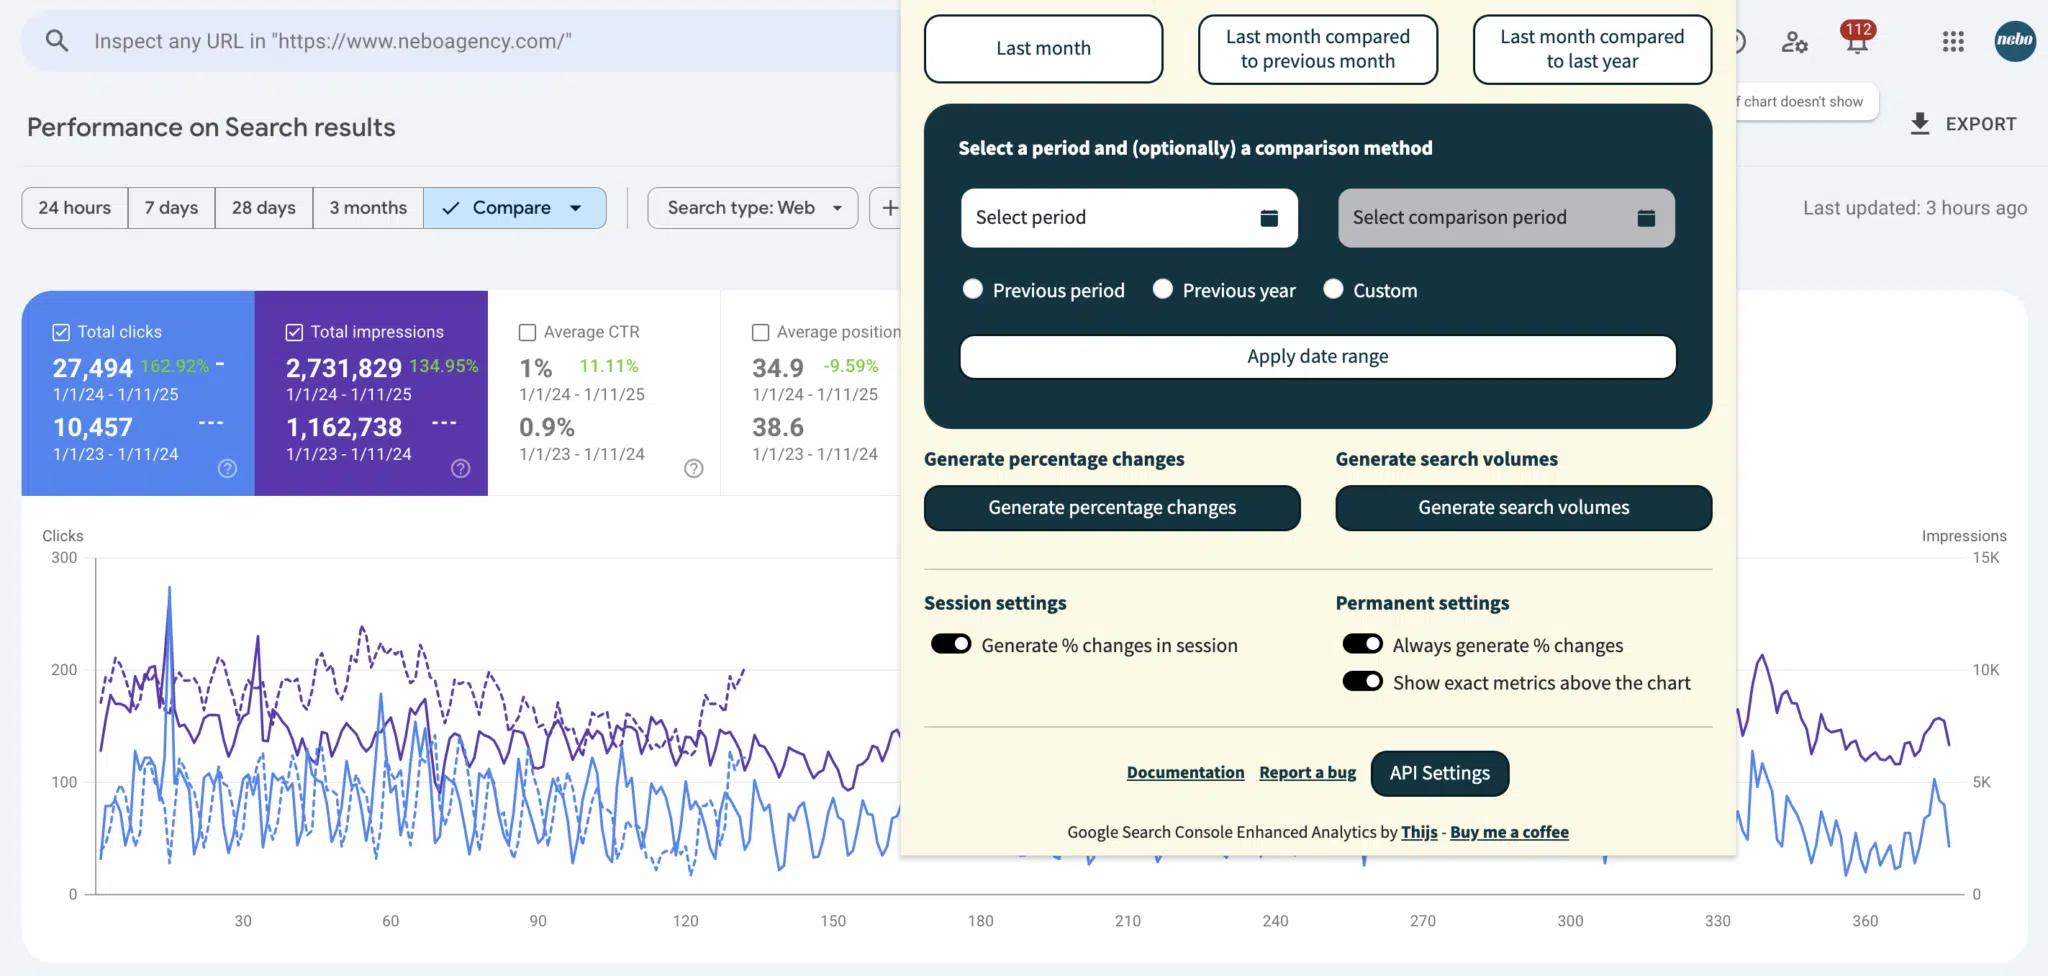Click the EXPORT button label

tap(1980, 124)
